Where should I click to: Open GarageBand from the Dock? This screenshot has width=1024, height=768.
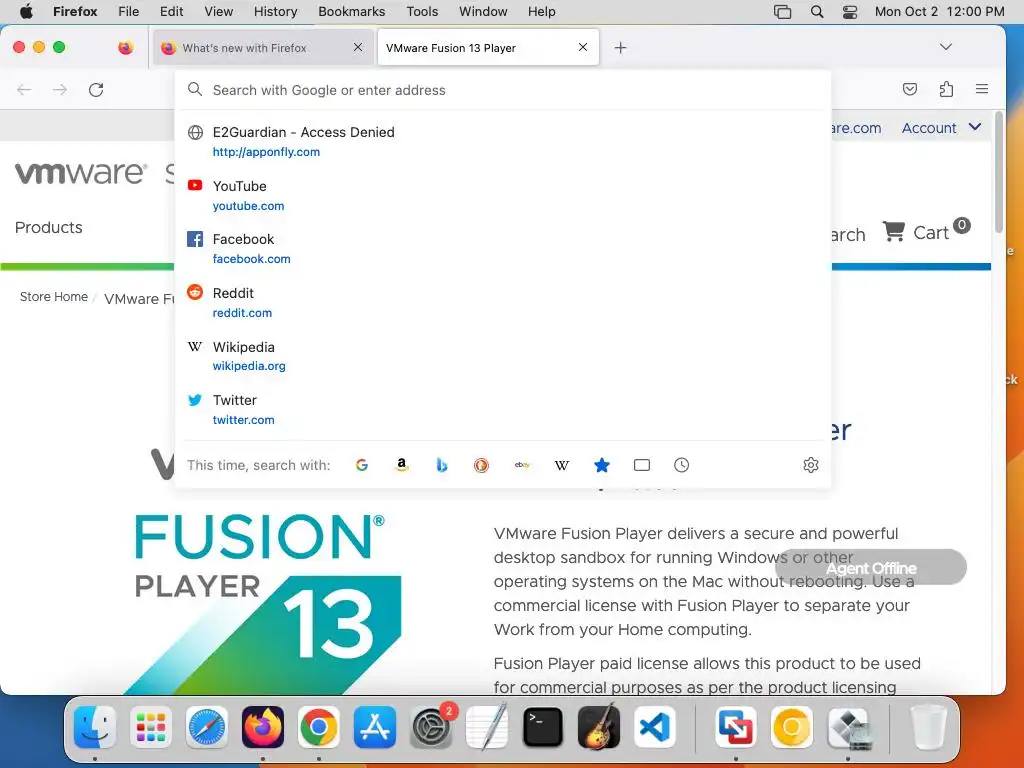[x=599, y=726]
